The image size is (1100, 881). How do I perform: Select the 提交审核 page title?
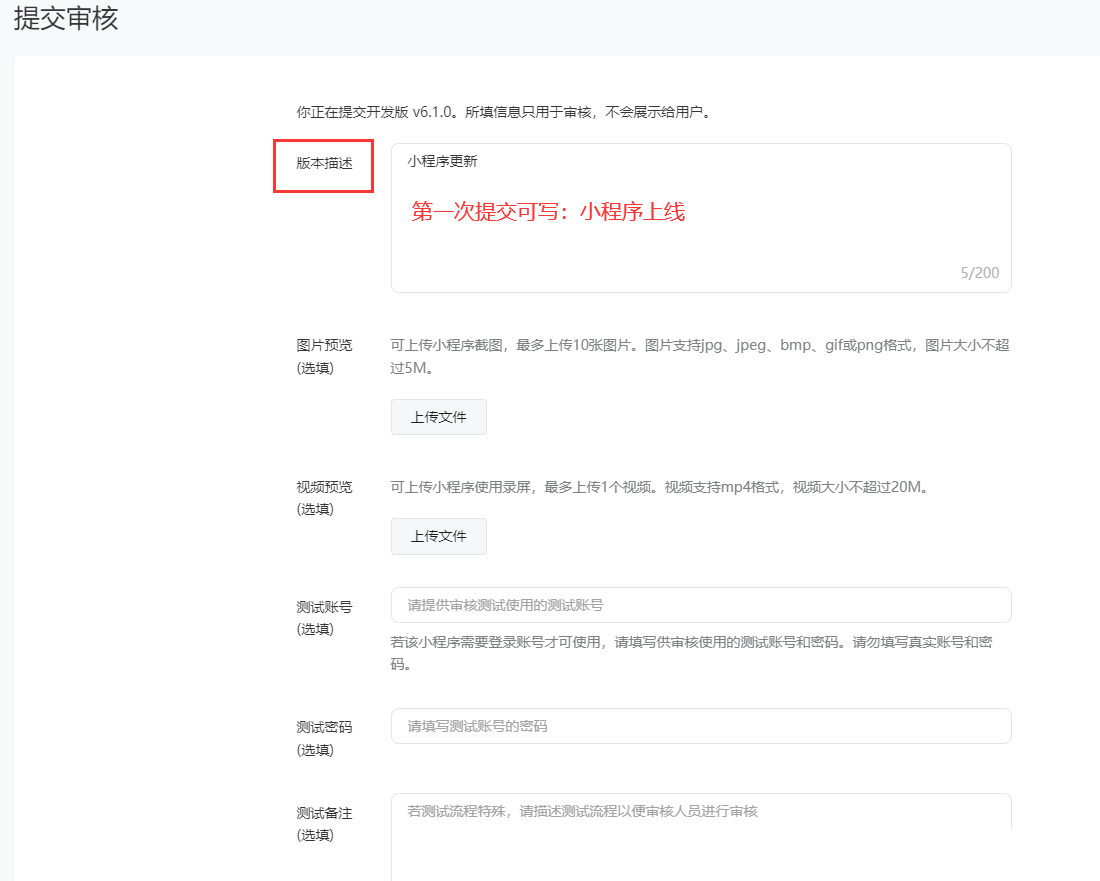click(x=66, y=18)
